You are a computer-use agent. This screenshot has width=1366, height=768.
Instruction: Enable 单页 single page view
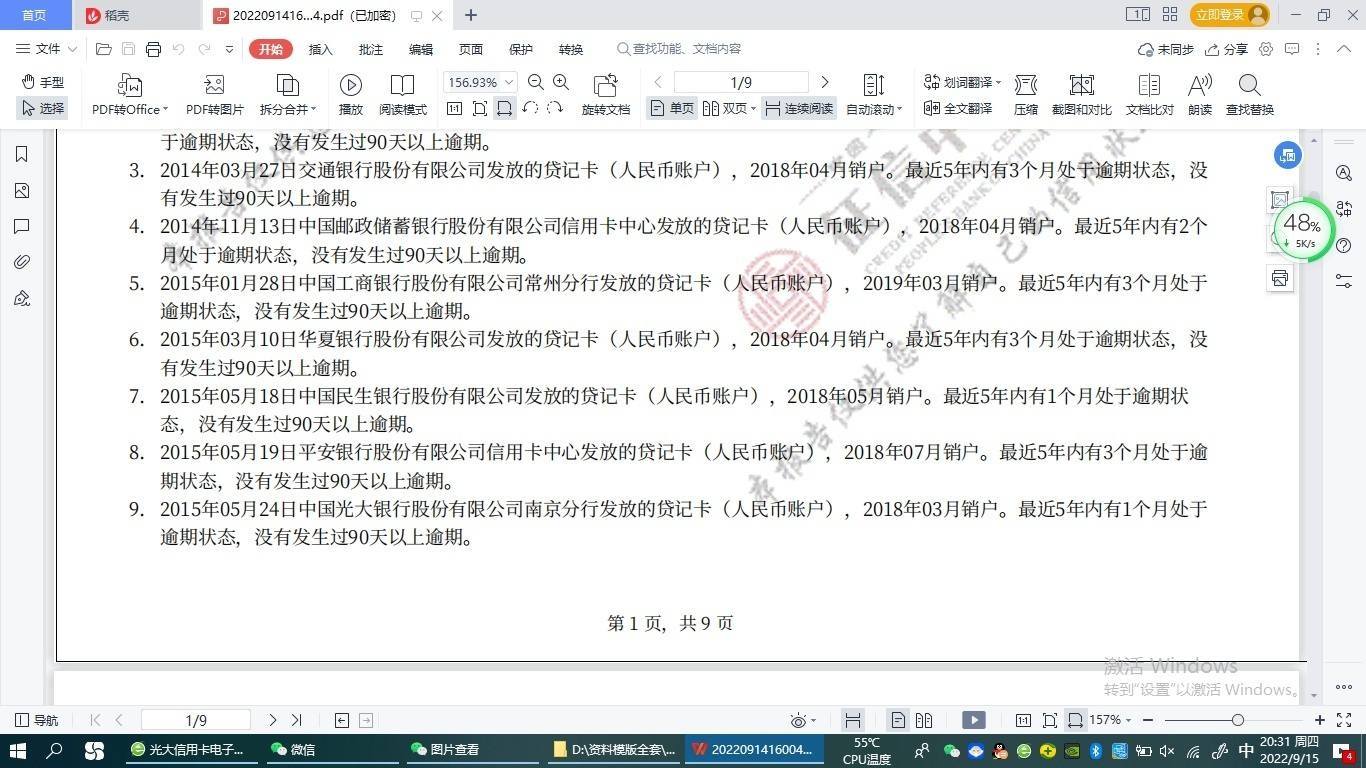(672, 108)
